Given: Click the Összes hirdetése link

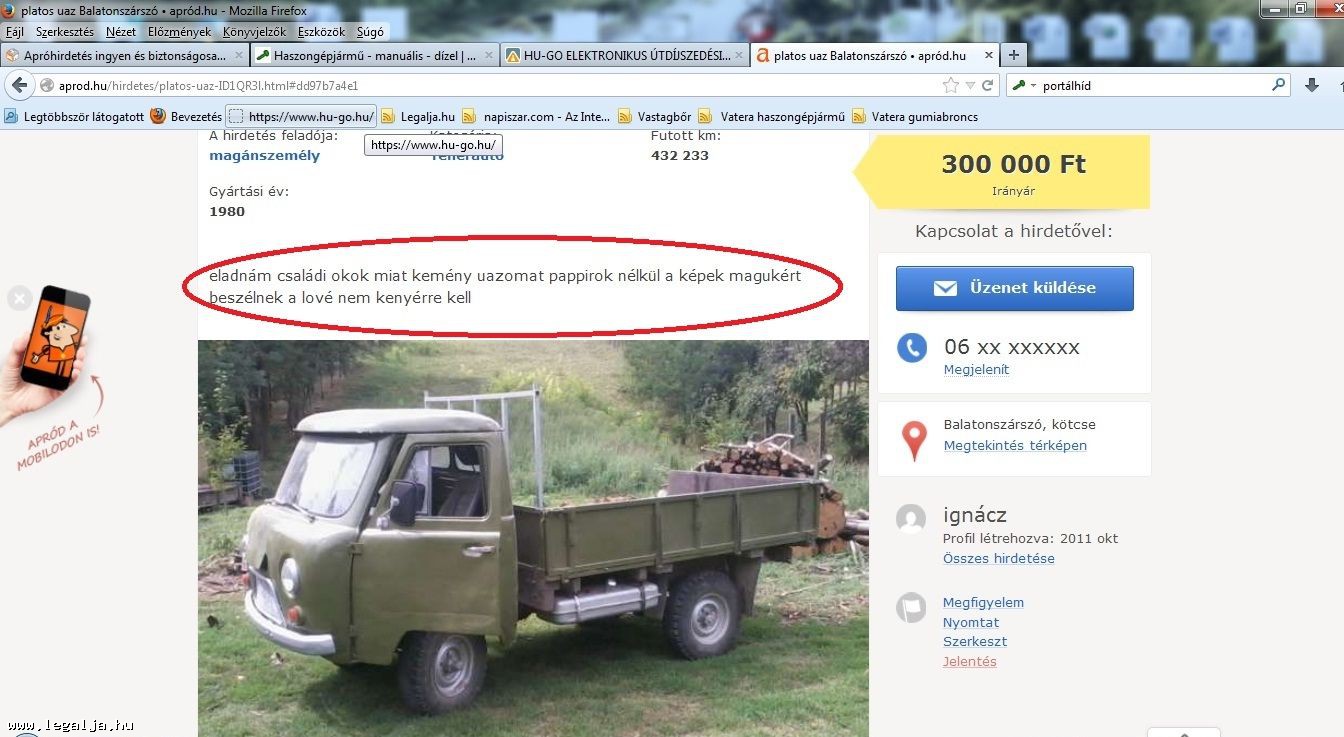Looking at the screenshot, I should click(x=998, y=559).
